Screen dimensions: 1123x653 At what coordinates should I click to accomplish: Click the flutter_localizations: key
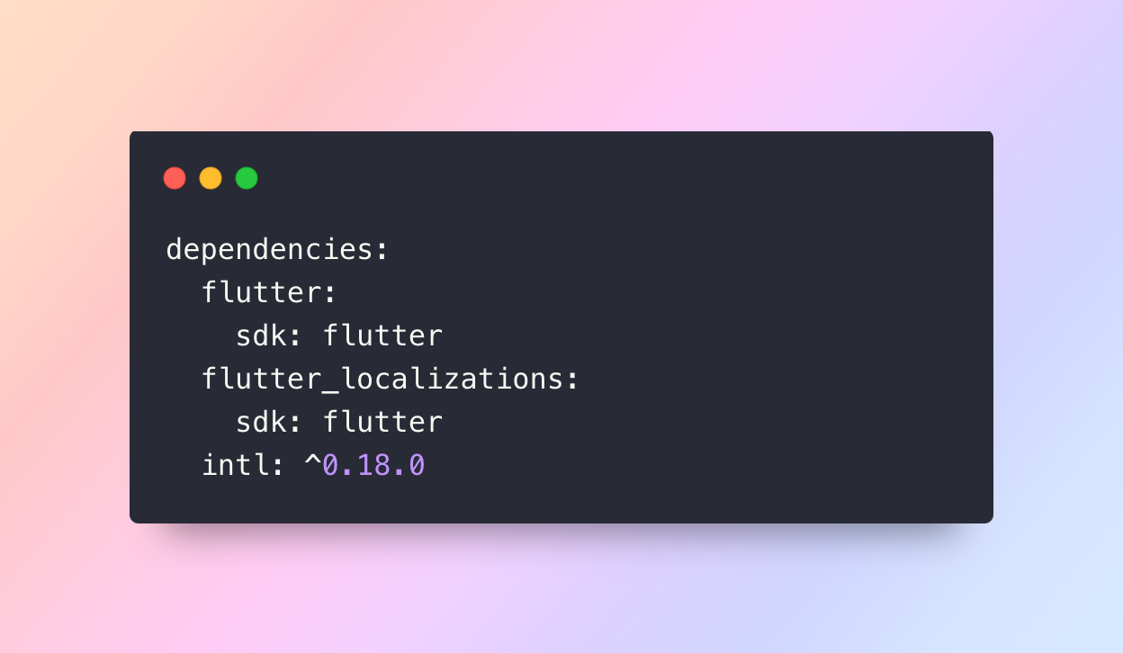point(390,379)
